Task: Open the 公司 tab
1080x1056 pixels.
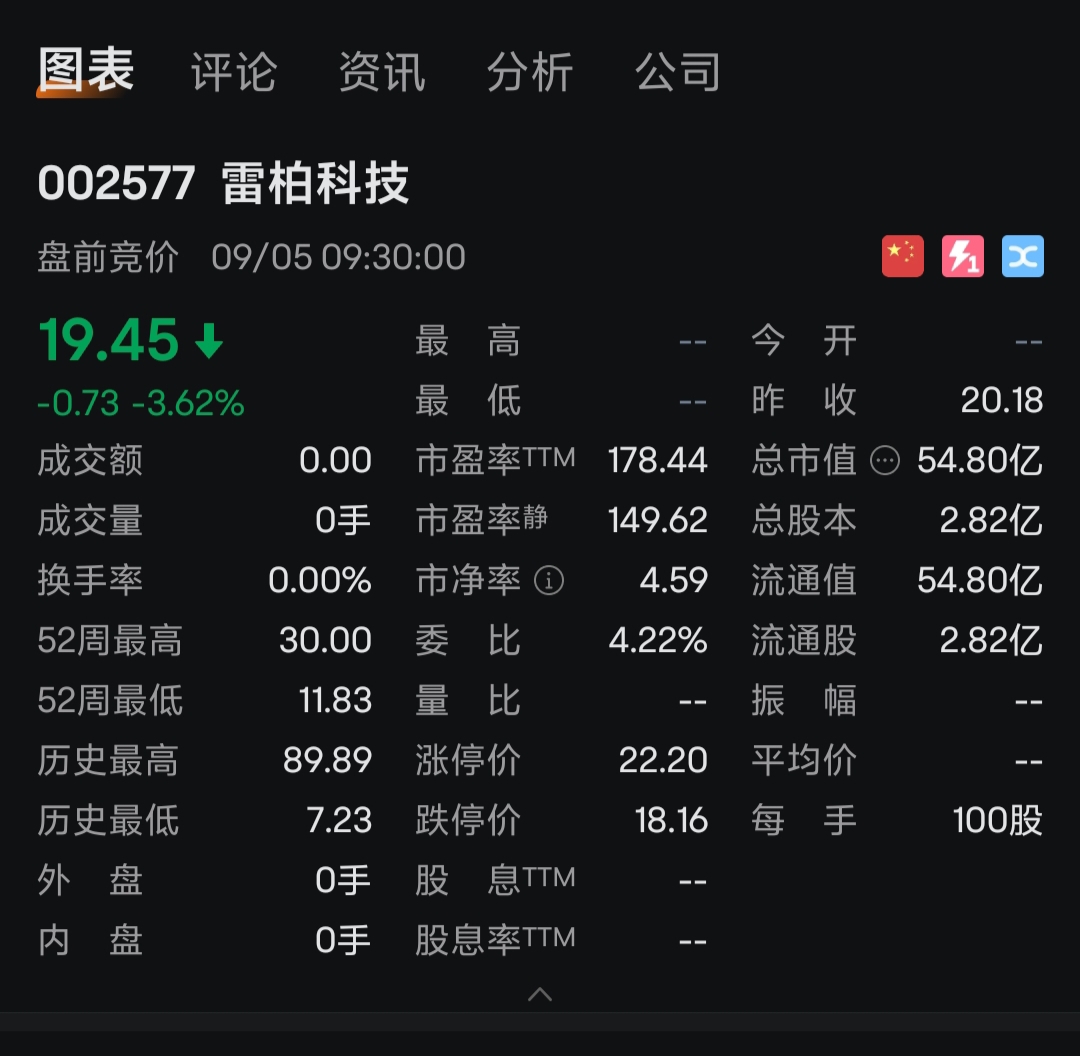Action: 678,72
